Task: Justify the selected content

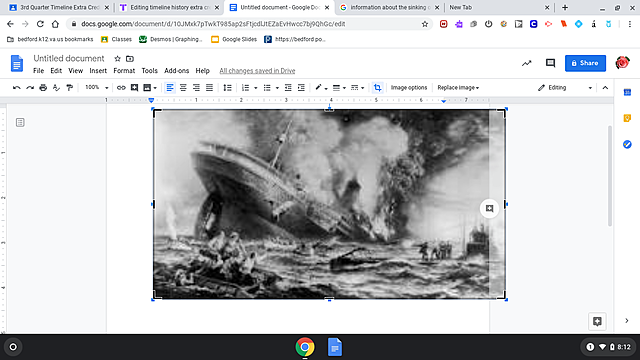Action: [209, 87]
